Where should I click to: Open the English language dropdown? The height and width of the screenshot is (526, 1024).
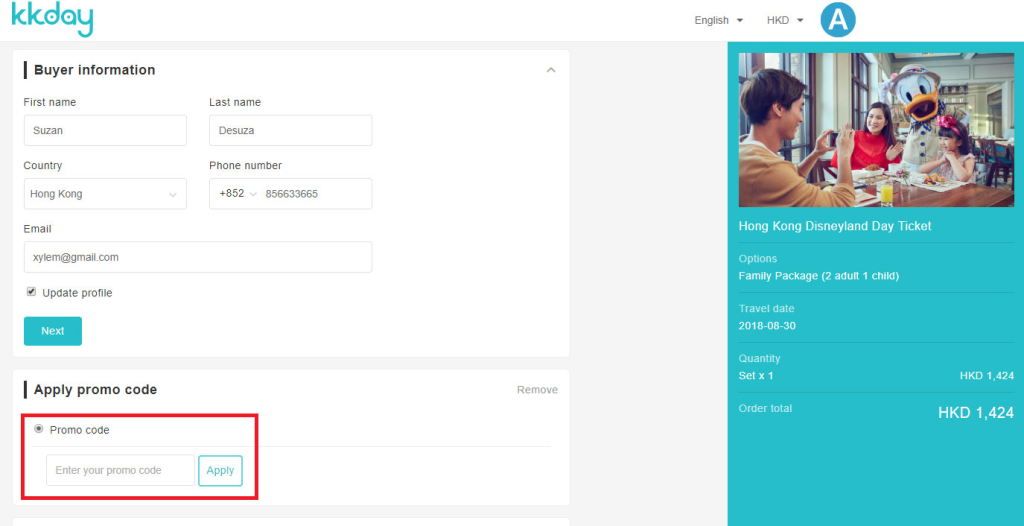point(718,20)
